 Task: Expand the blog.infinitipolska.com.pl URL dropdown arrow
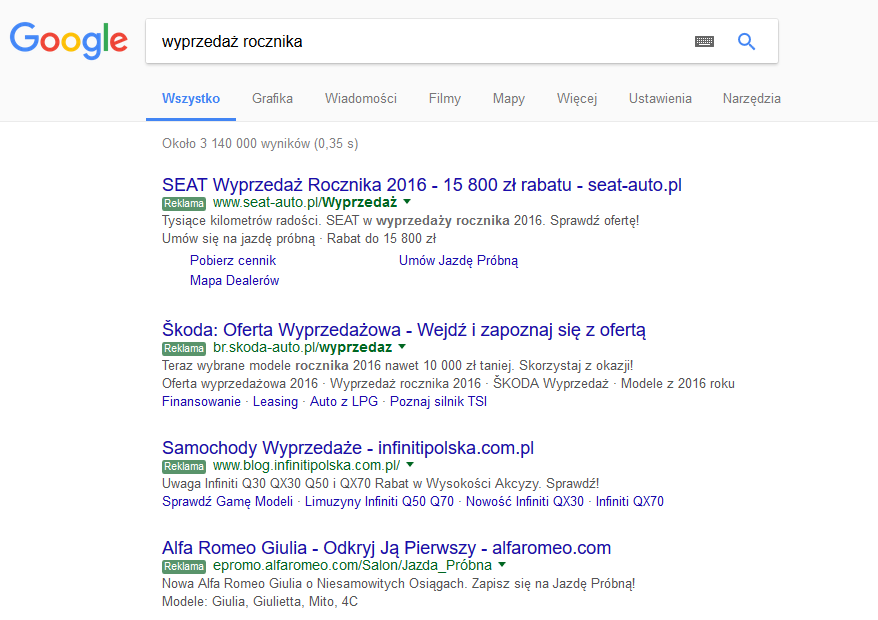coord(410,465)
